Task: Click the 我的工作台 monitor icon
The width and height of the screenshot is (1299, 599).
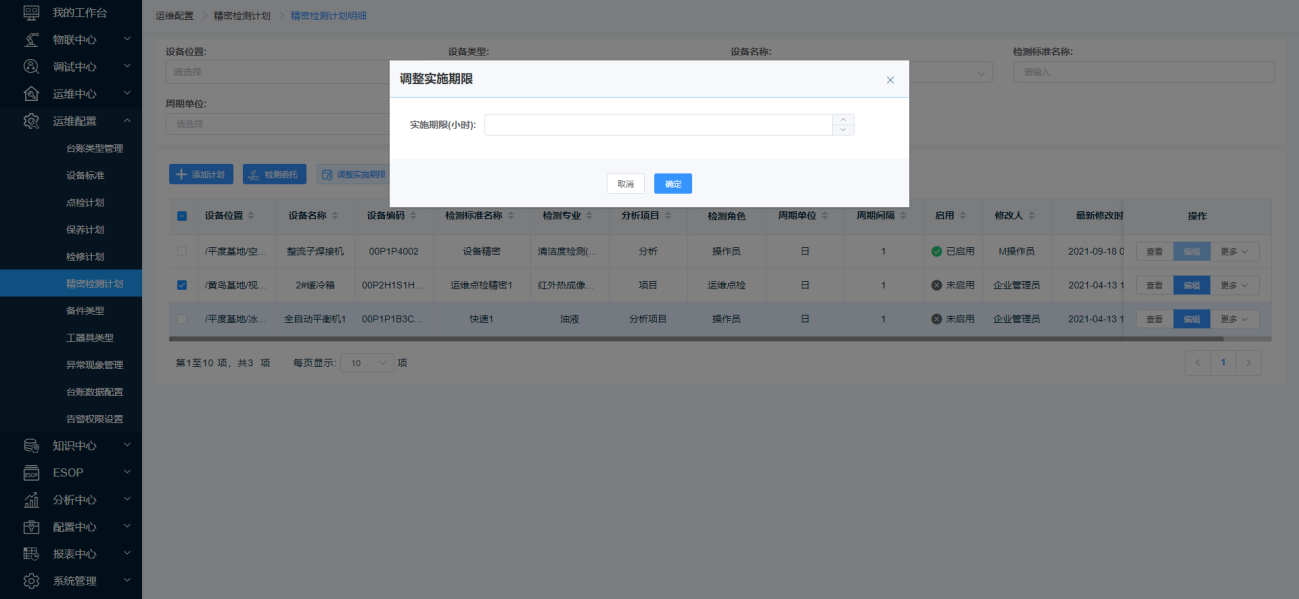Action: coord(31,13)
